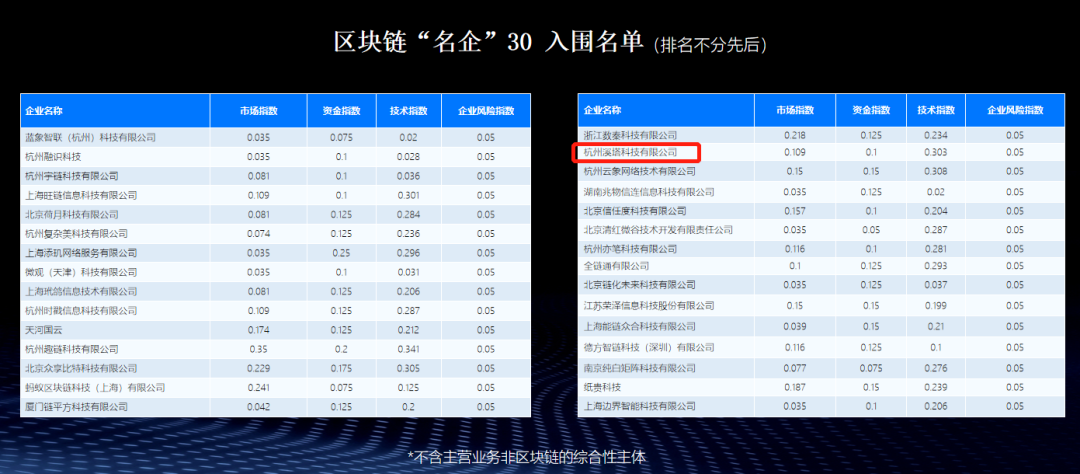Select company name 北京信任度科技有限公司
The image size is (1080, 474).
[x=635, y=210]
